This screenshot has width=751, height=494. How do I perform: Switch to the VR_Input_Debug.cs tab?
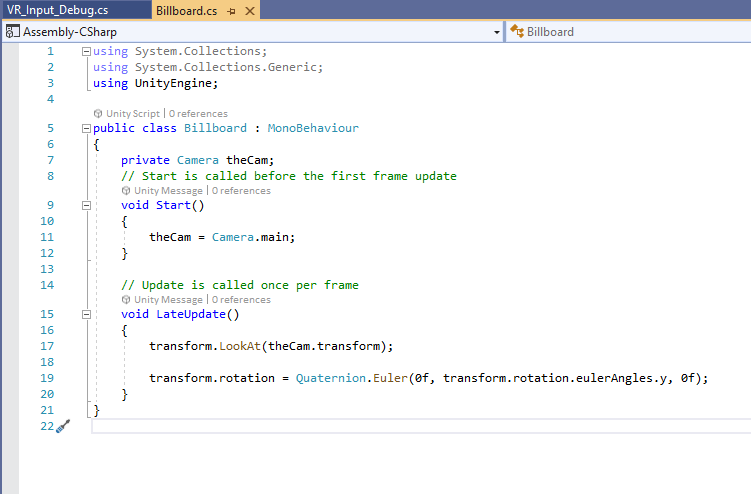point(57,10)
